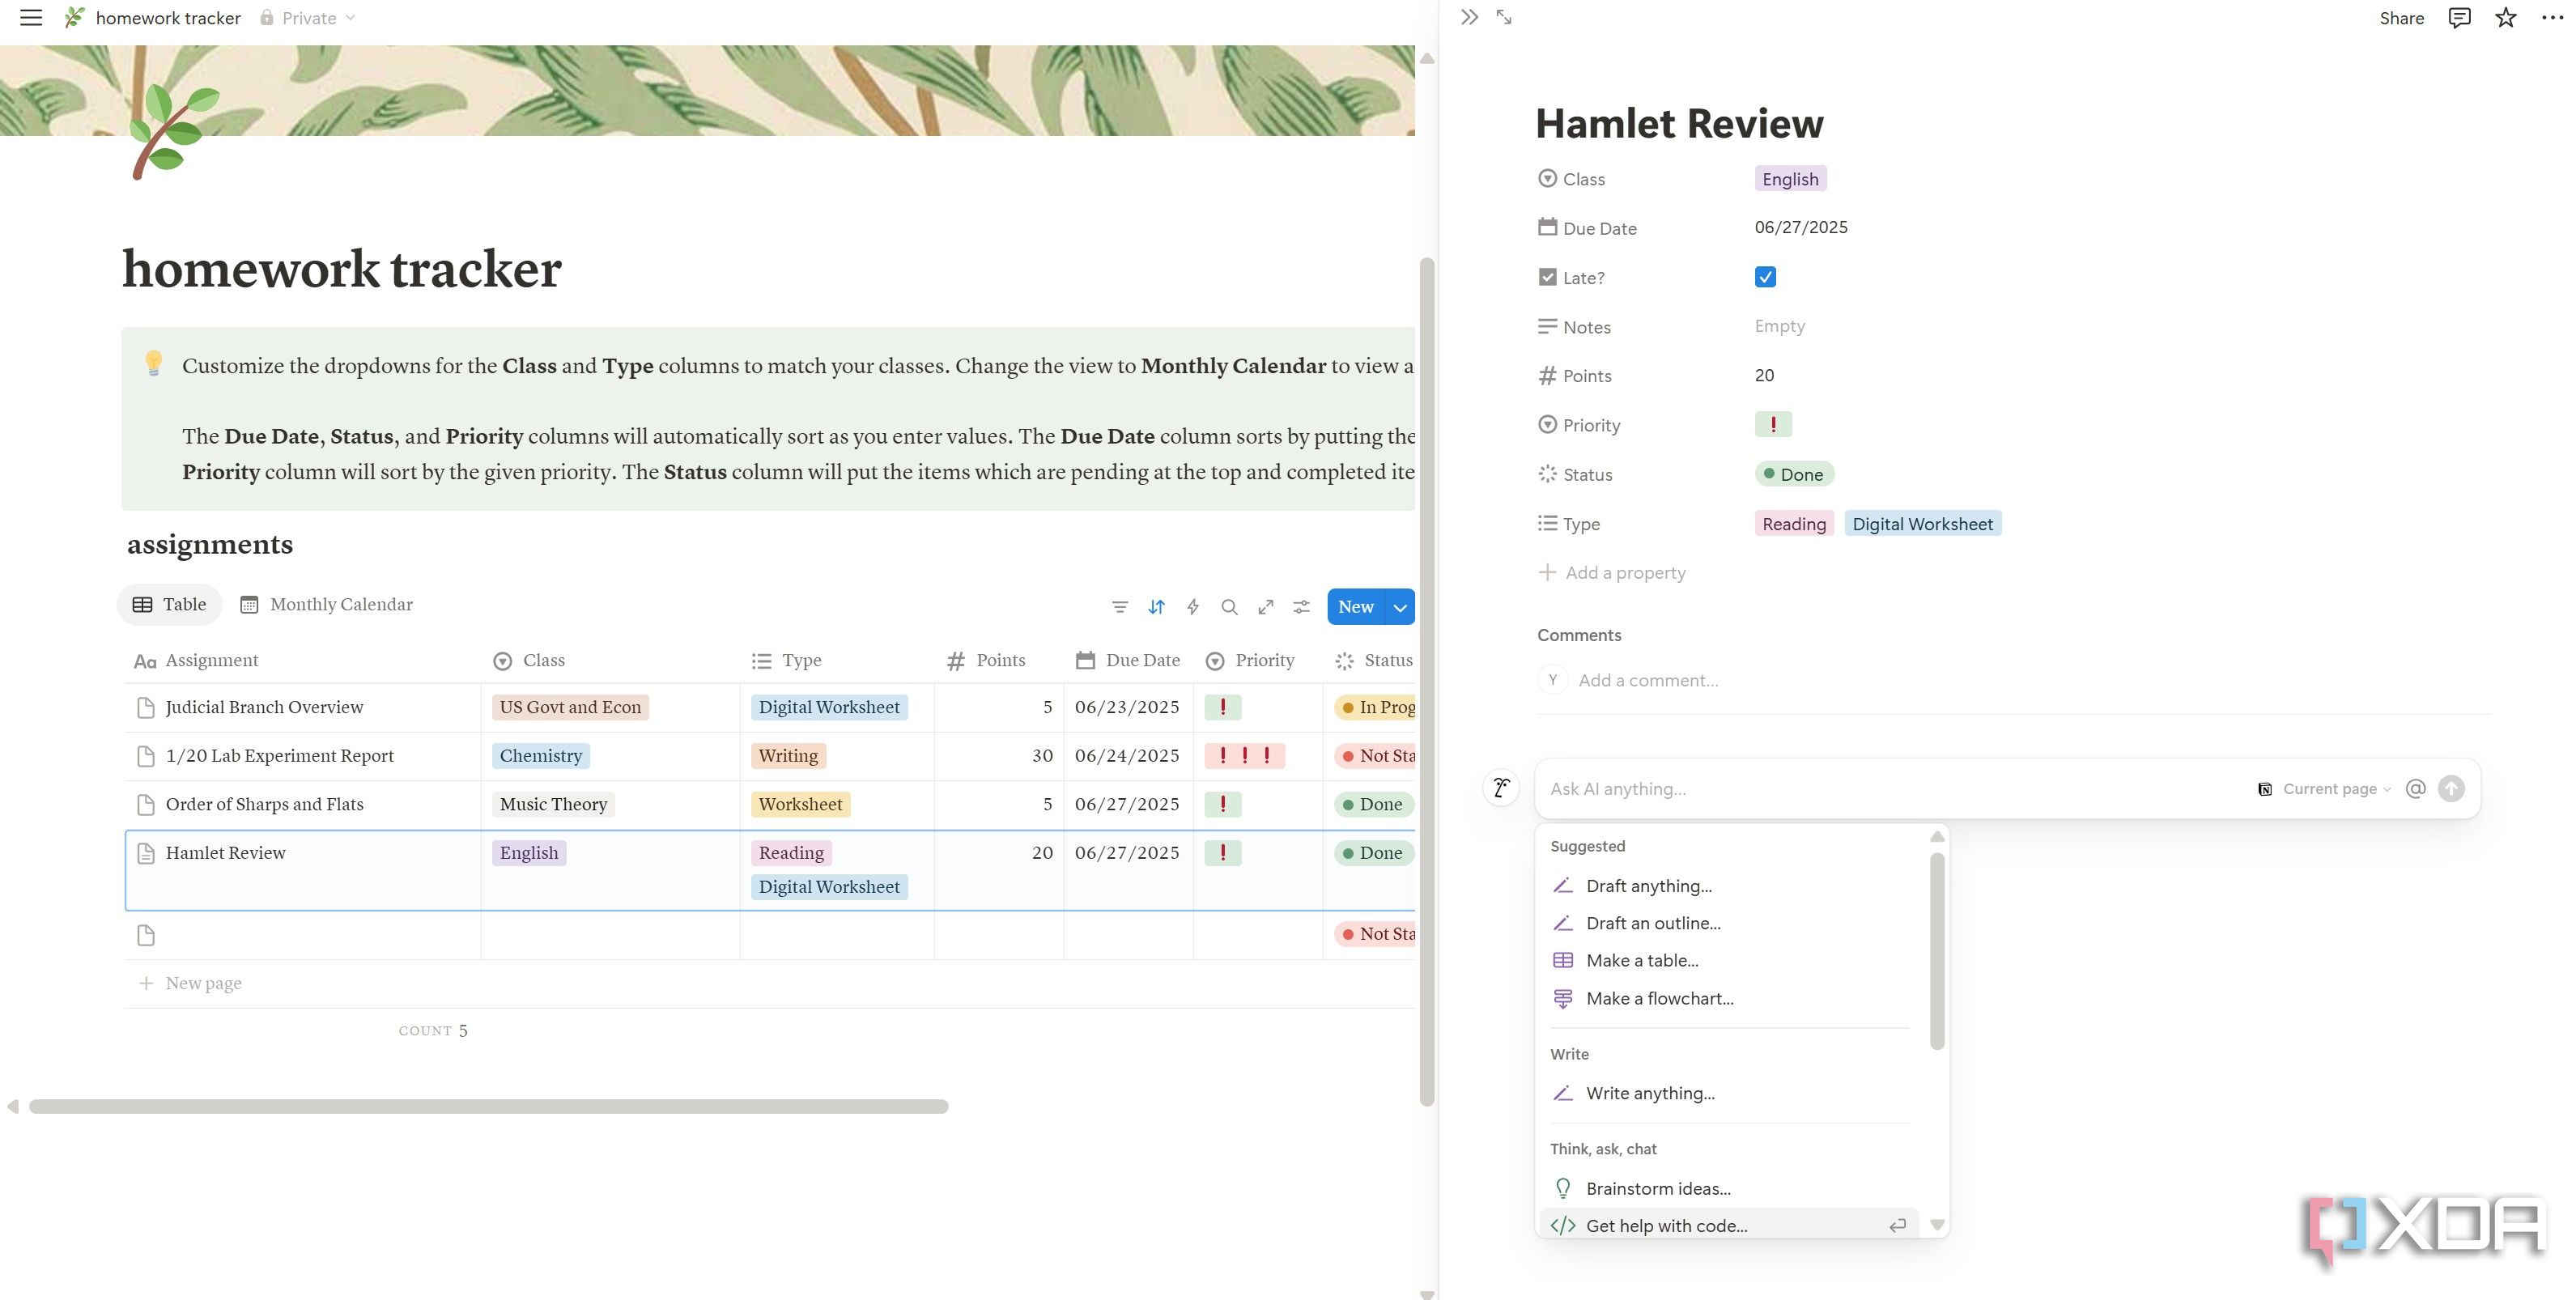Switch to the Monthly Calendar tab
This screenshot has width=2576, height=1300.
click(326, 605)
